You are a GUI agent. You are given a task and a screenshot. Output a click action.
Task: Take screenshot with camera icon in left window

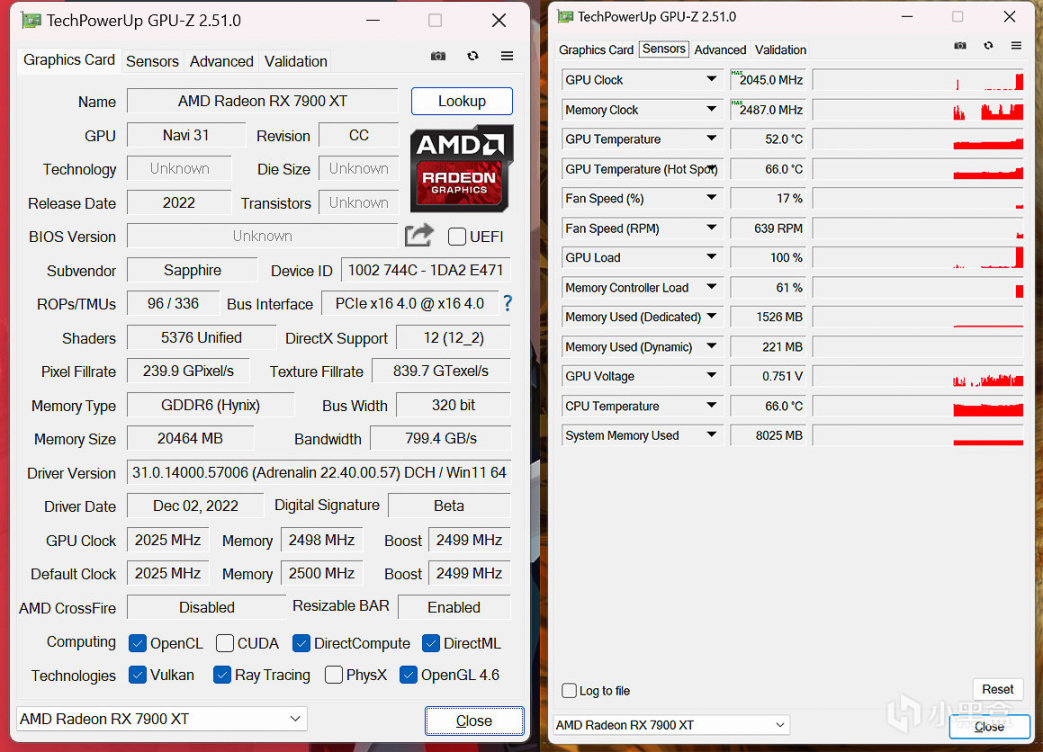[438, 56]
